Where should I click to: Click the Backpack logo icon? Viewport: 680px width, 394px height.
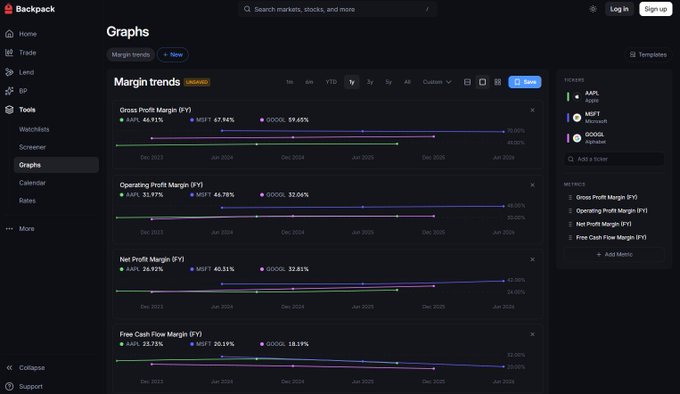coord(8,9)
